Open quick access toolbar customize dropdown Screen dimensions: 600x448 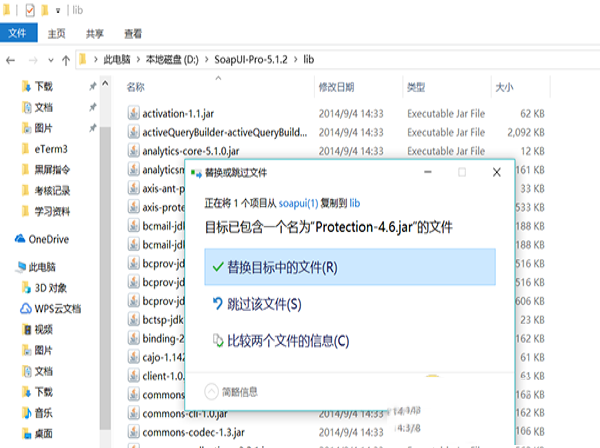click(58, 11)
